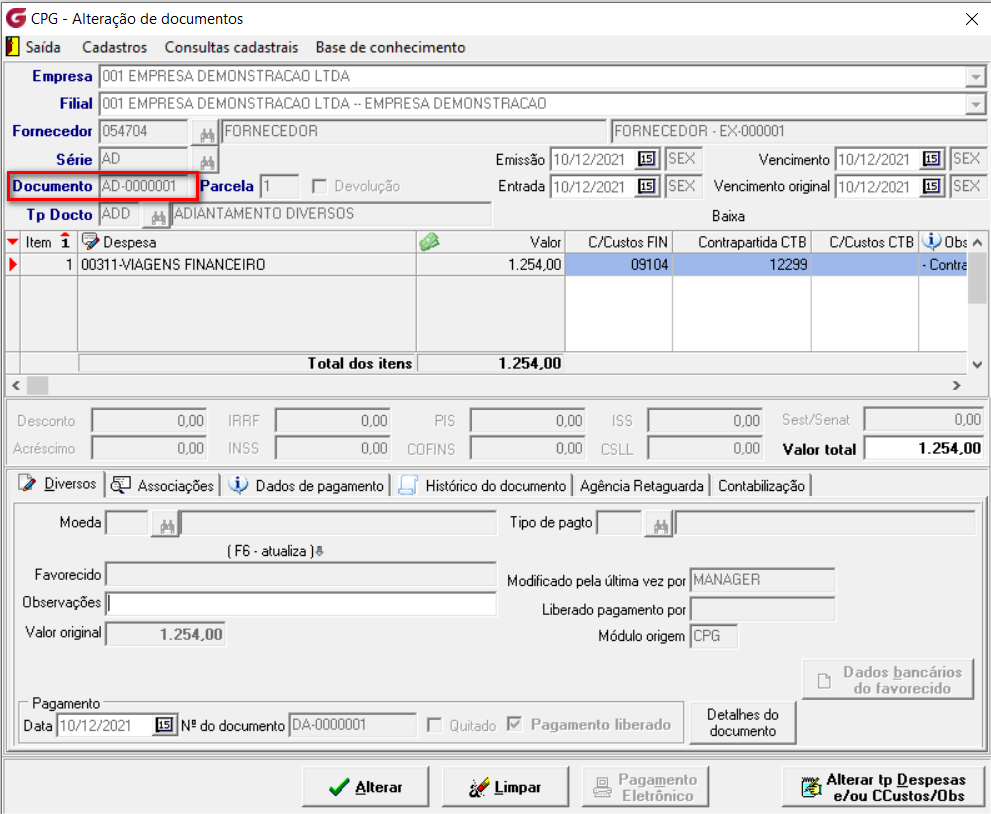The width and height of the screenshot is (991, 814).
Task: Close the CPG Alteração de documentos window
Action: tap(972, 19)
